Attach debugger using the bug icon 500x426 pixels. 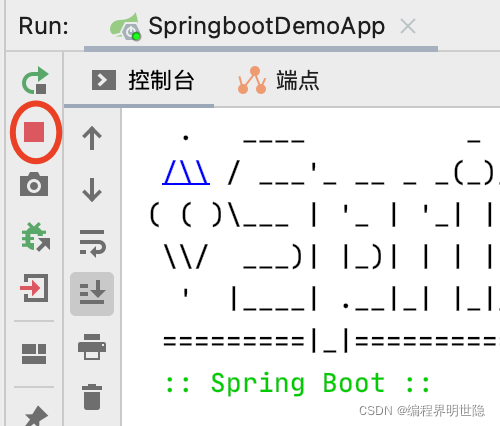tap(35, 237)
